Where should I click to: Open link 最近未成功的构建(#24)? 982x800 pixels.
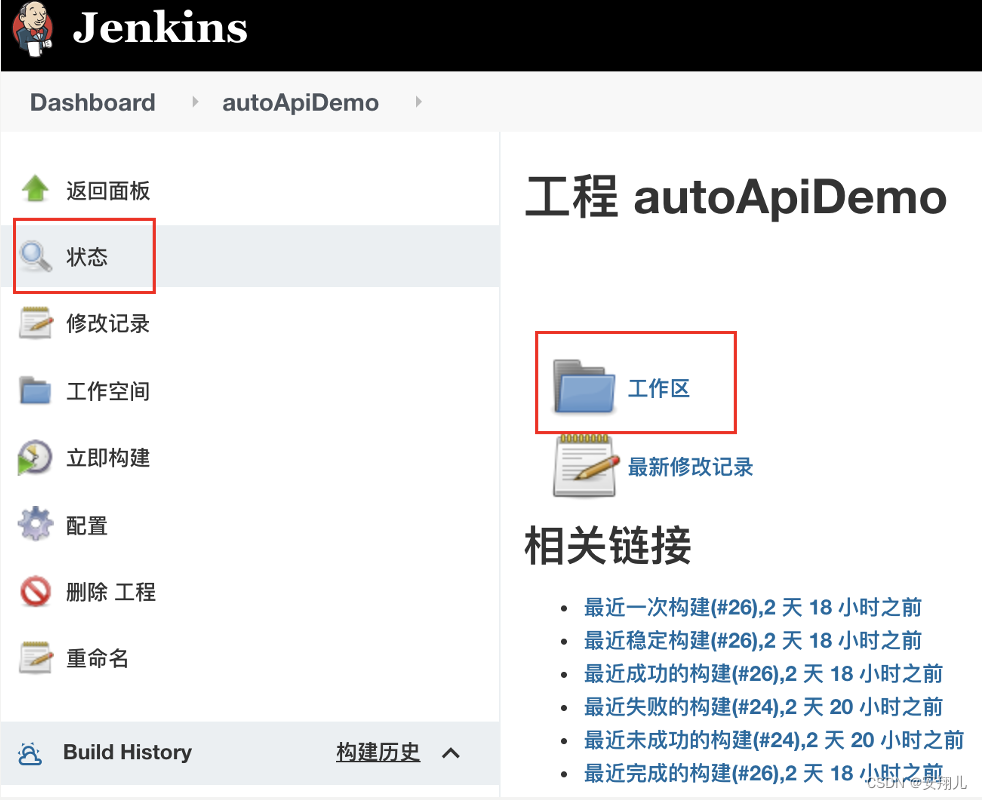(x=774, y=740)
